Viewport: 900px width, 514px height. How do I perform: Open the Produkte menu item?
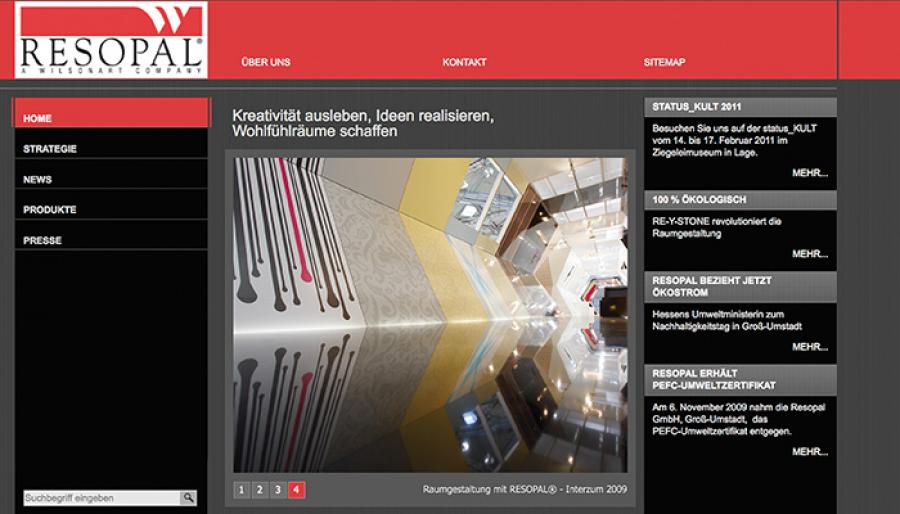[x=111, y=205]
